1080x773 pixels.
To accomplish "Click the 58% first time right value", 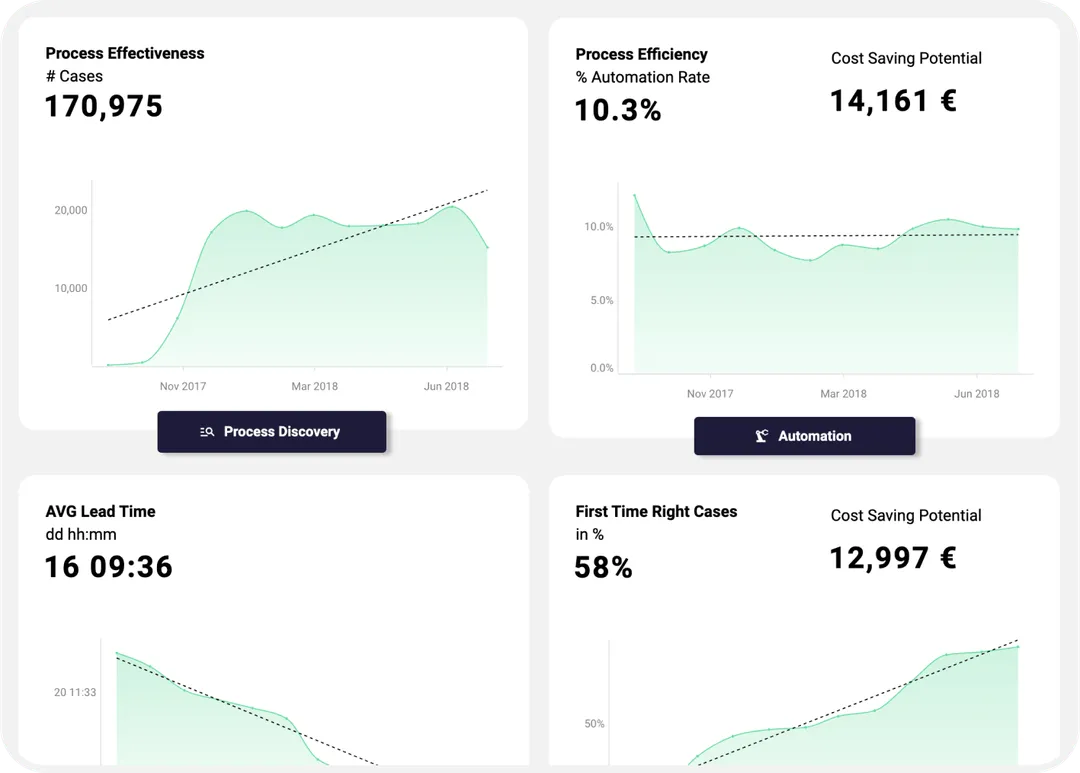I will tap(603, 568).
